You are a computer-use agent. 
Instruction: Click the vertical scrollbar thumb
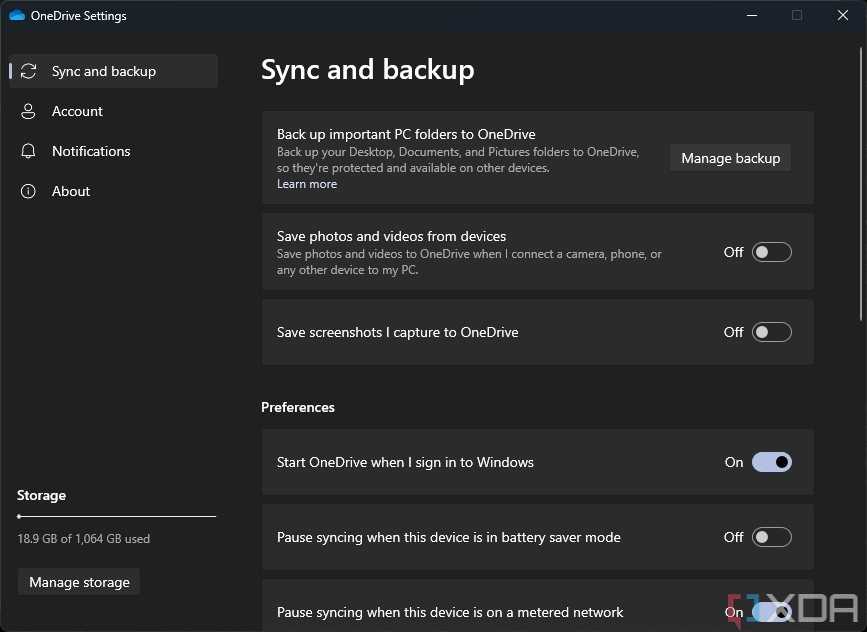[x=861, y=182]
